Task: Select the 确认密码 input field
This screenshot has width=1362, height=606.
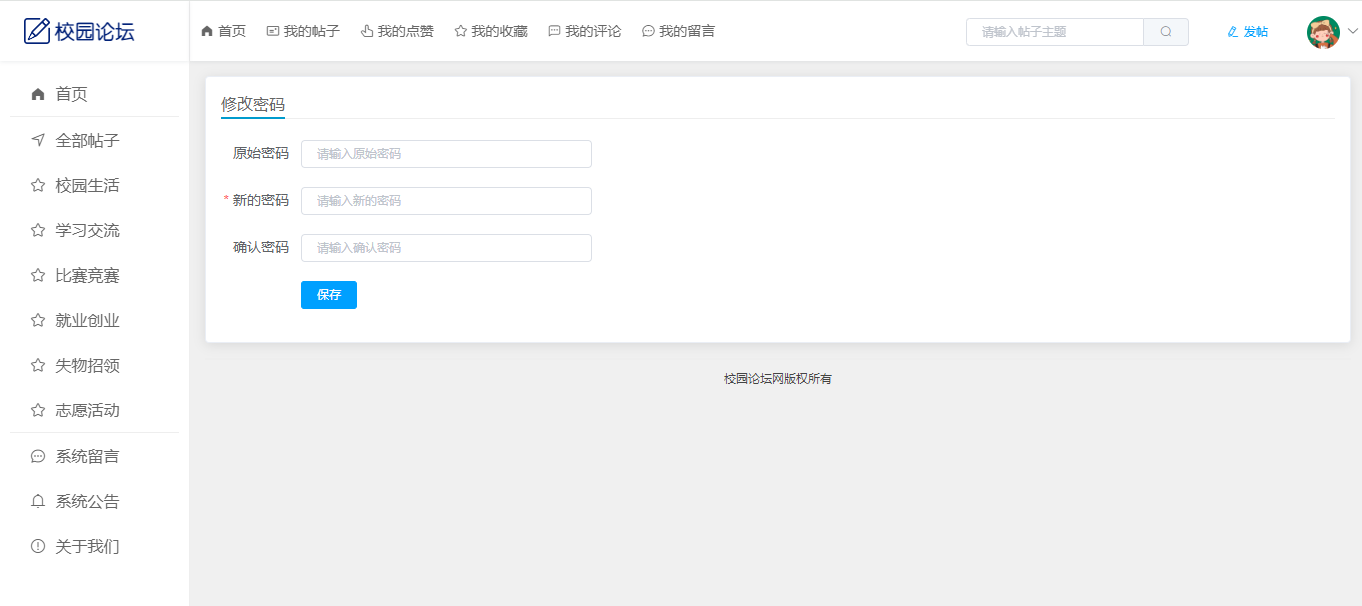Action: (446, 248)
